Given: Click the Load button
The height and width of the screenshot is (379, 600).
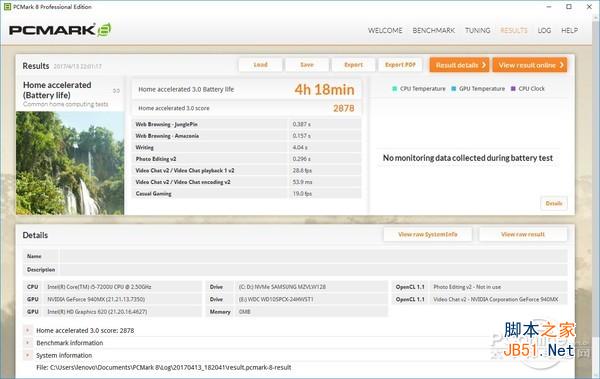Looking at the screenshot, I should 260,65.
